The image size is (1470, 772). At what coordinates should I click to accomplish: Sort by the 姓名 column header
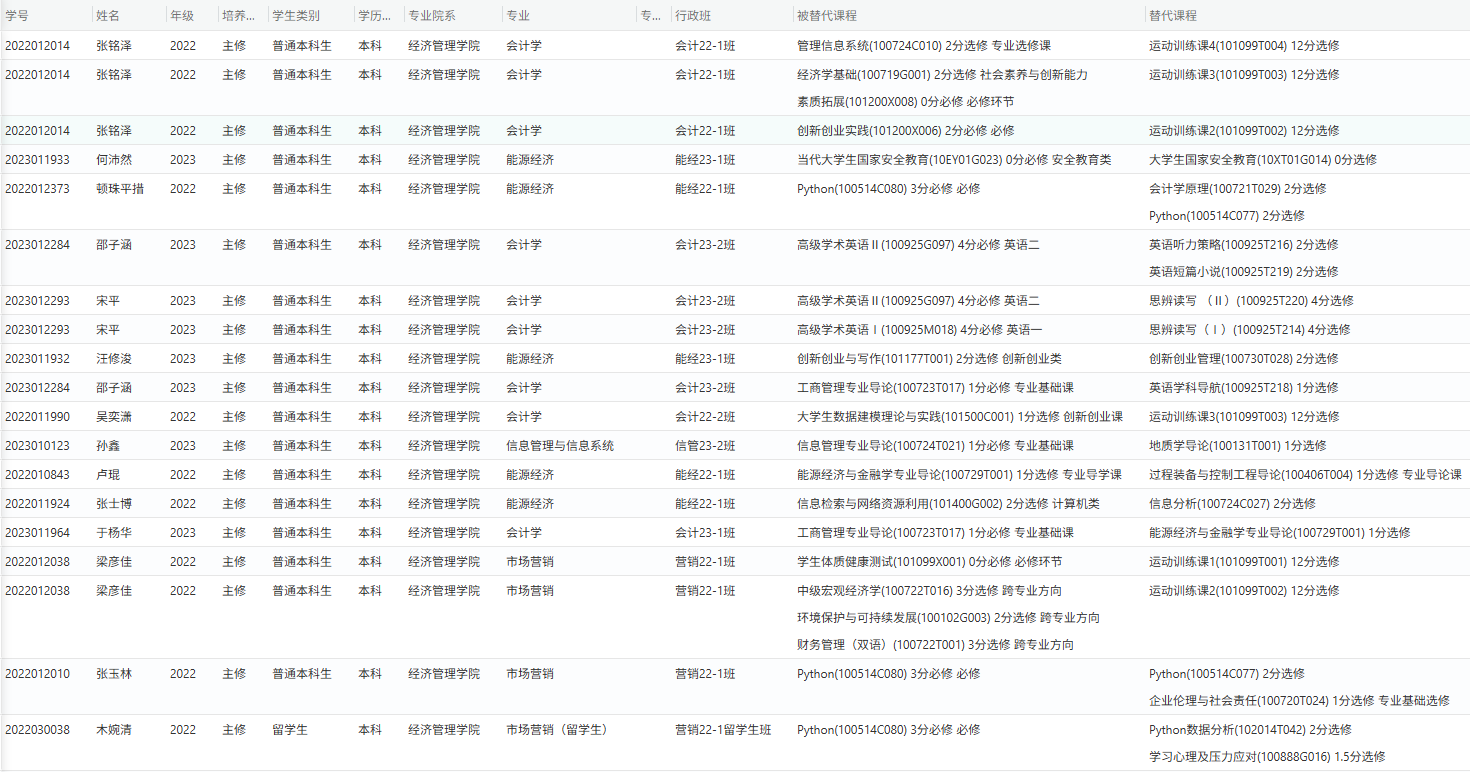point(107,16)
